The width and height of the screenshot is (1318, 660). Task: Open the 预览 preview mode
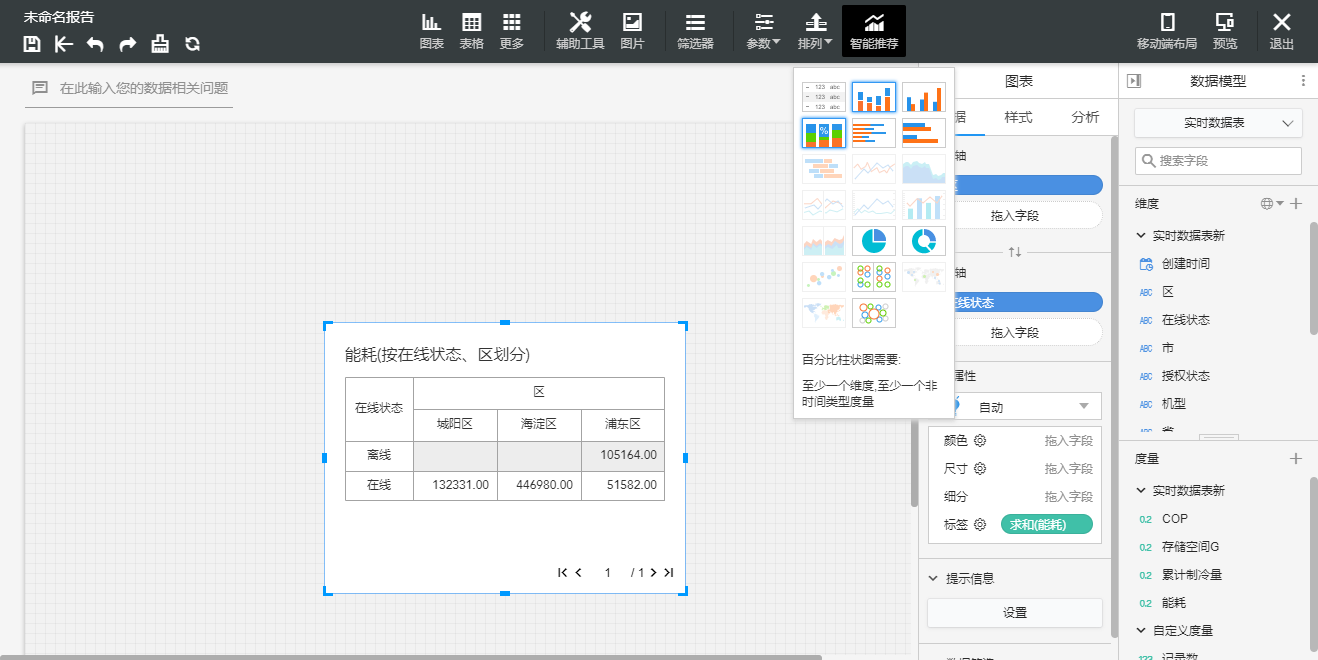tap(1225, 32)
